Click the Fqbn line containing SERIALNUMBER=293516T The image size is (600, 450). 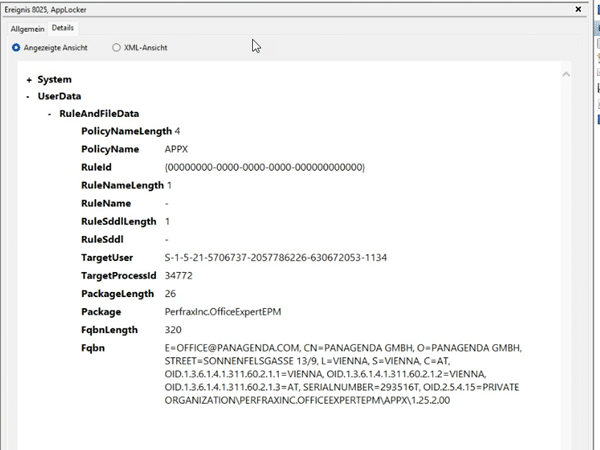point(342,387)
